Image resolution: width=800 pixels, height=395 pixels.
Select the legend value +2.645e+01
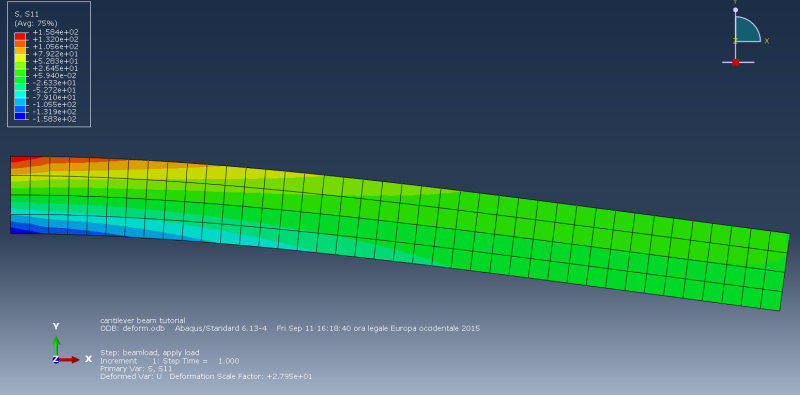tap(55, 68)
